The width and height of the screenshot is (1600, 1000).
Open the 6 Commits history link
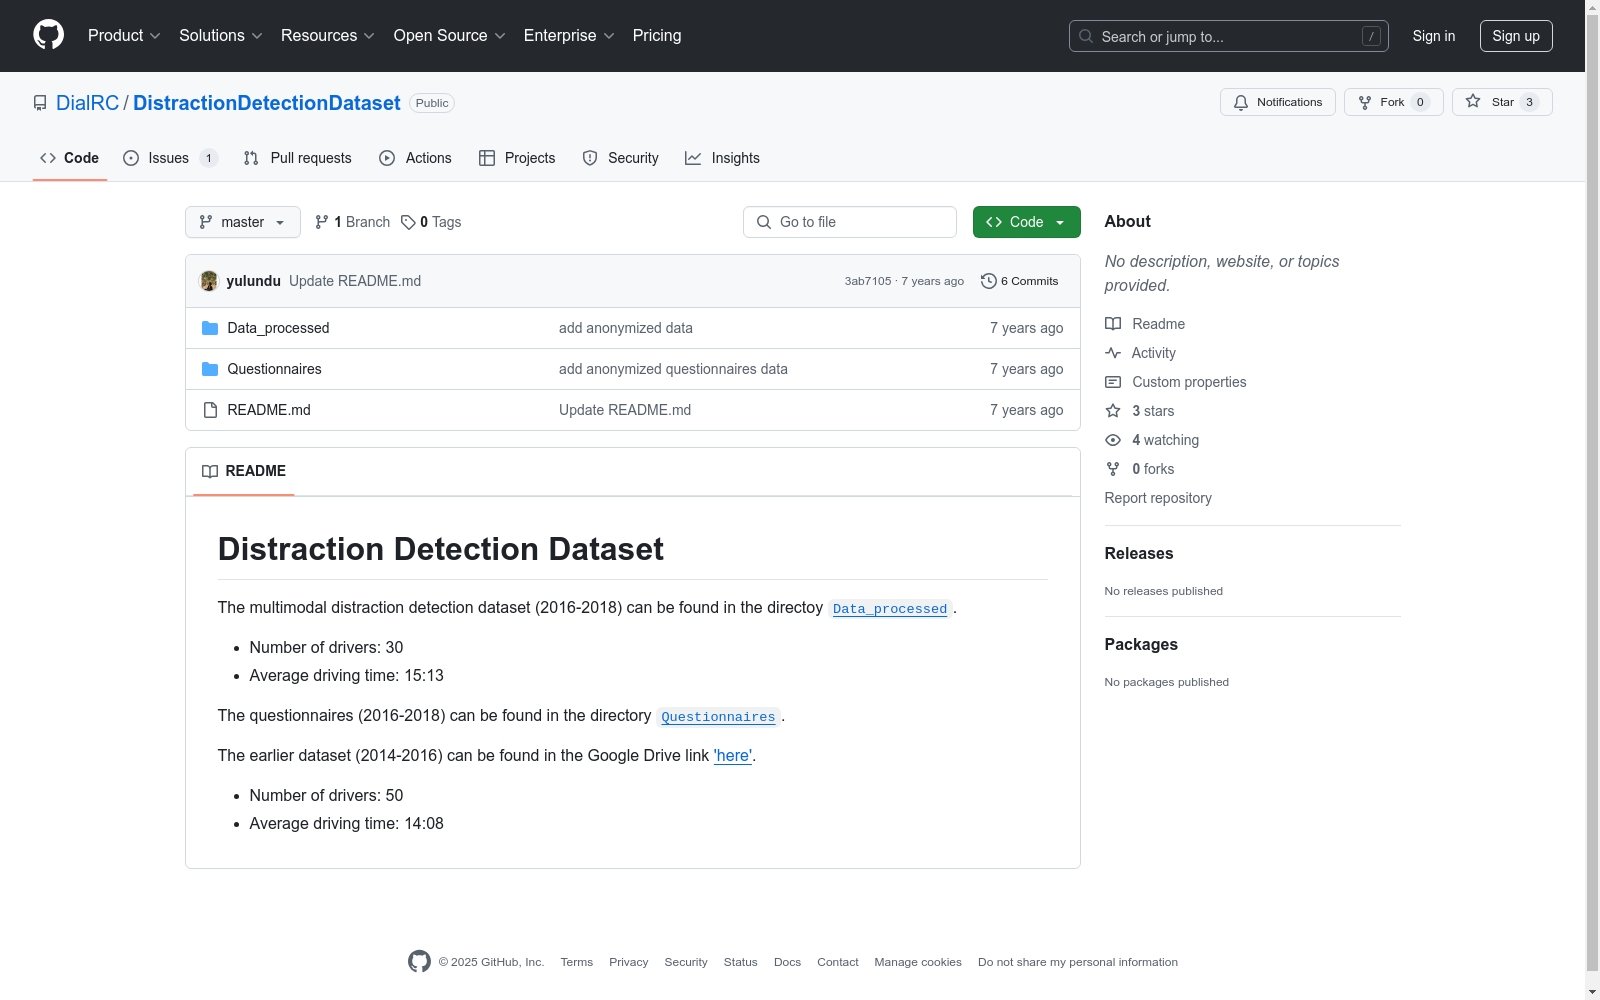tap(1019, 281)
